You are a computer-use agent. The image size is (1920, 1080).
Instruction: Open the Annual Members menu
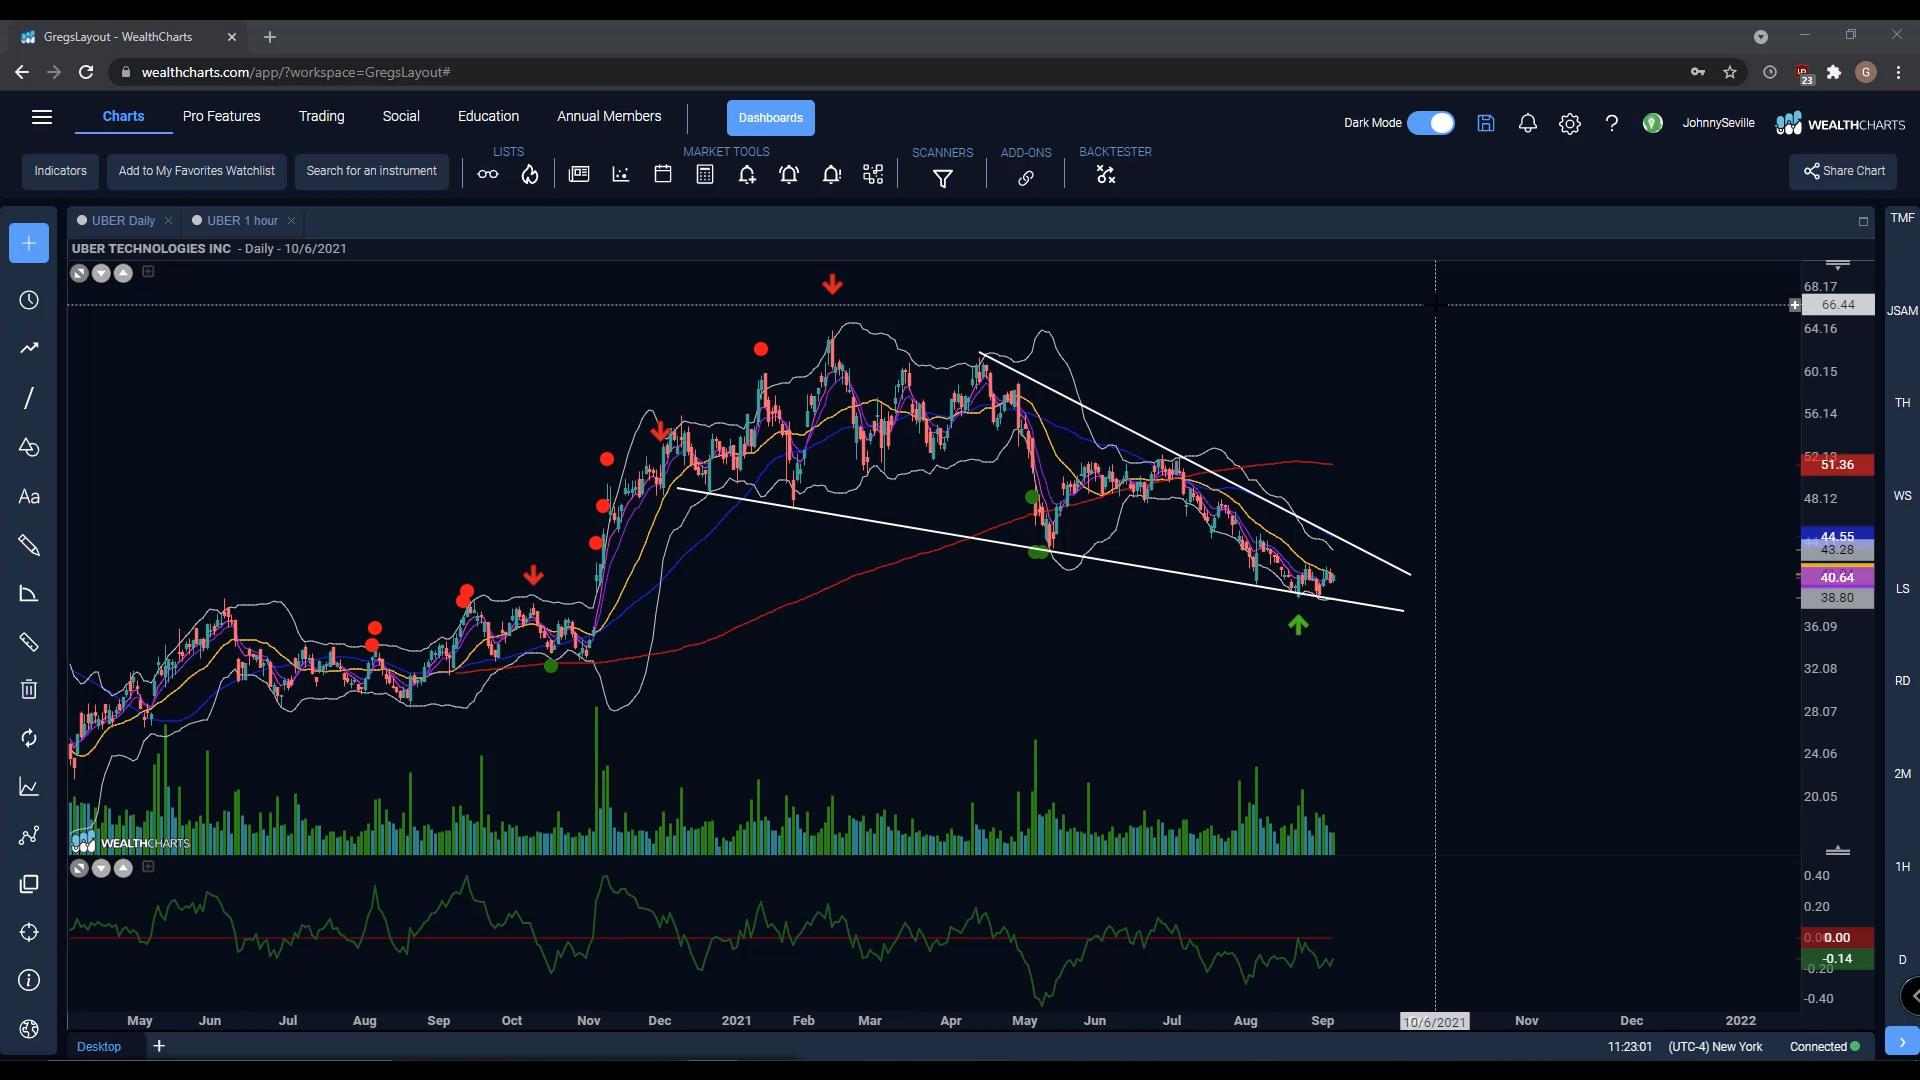[x=609, y=116]
